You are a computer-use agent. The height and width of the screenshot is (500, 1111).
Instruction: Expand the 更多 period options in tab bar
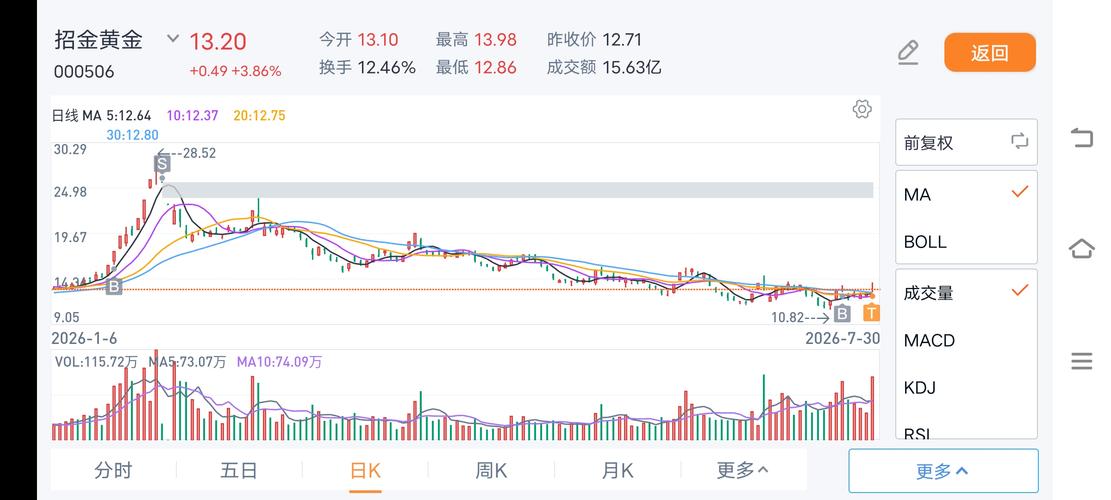coord(743,470)
